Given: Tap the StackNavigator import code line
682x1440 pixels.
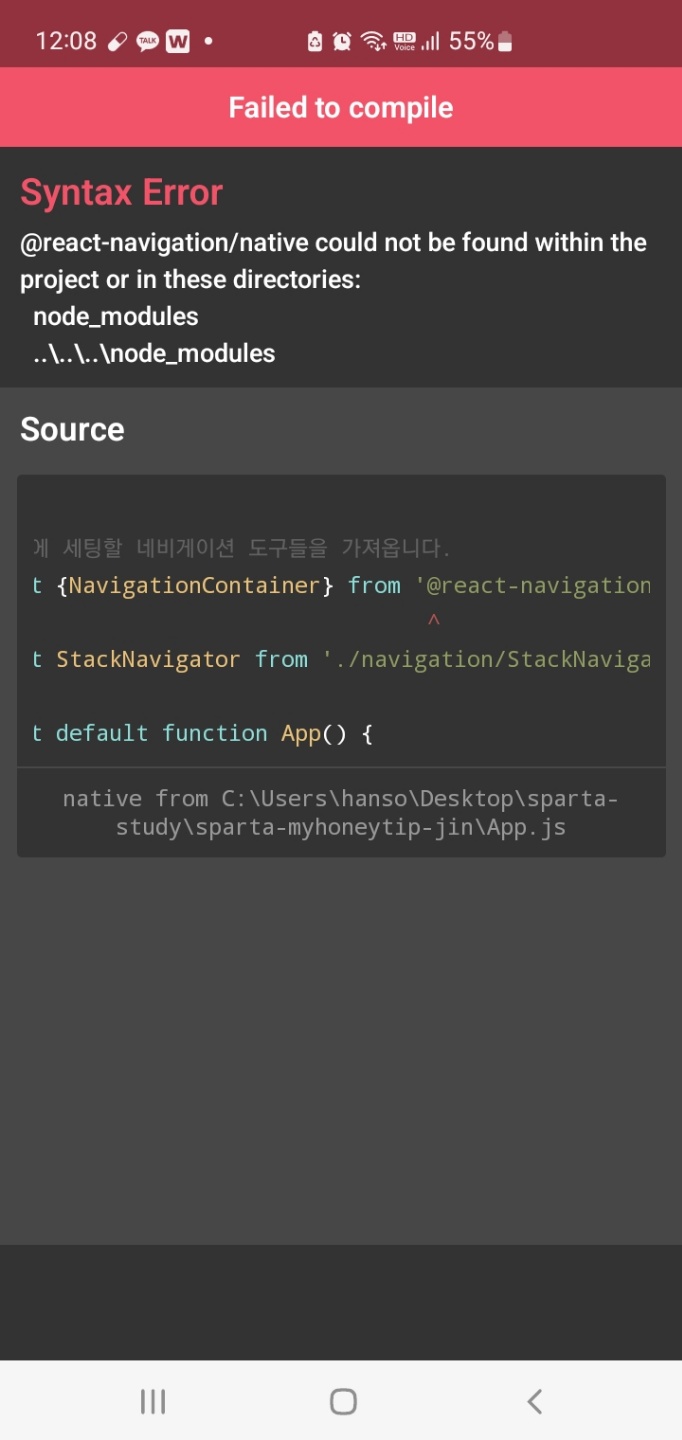Looking at the screenshot, I should (341, 659).
